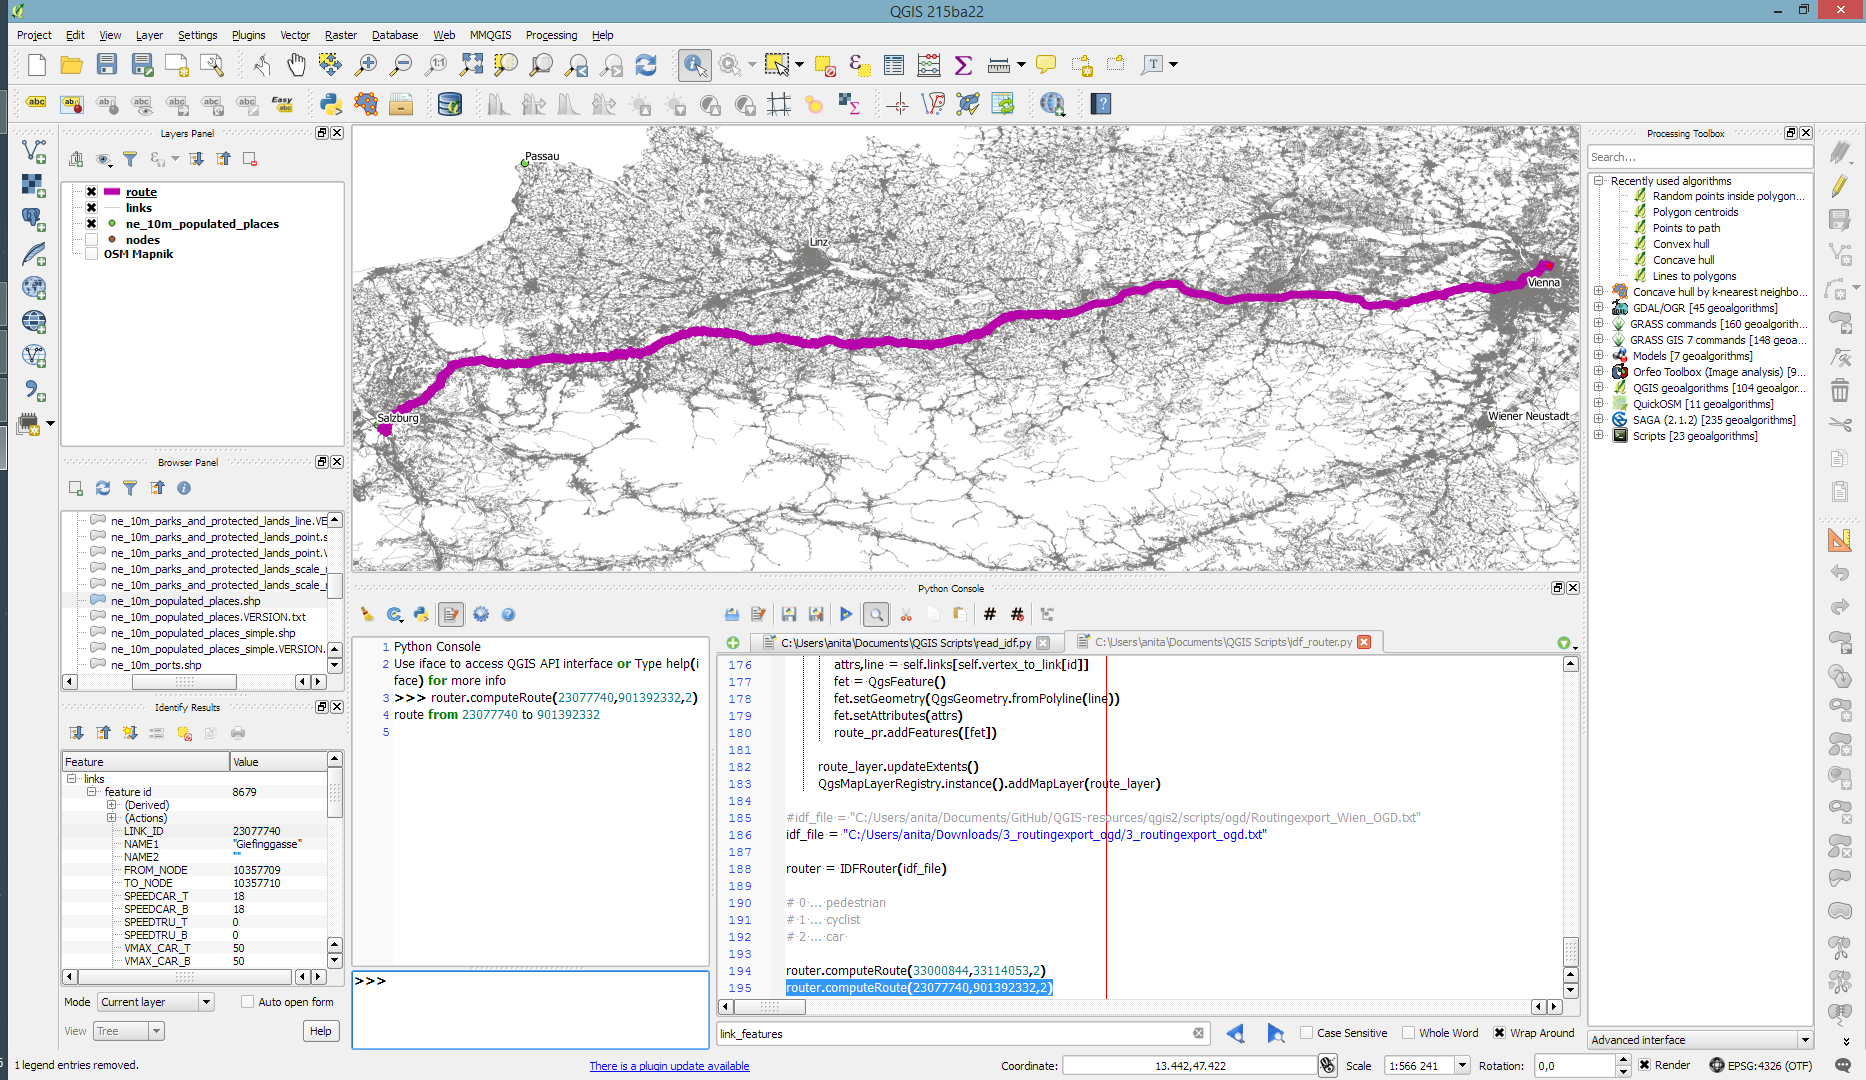Click the Processing Toolbox search field
The width and height of the screenshot is (1866, 1080).
coord(1699,157)
